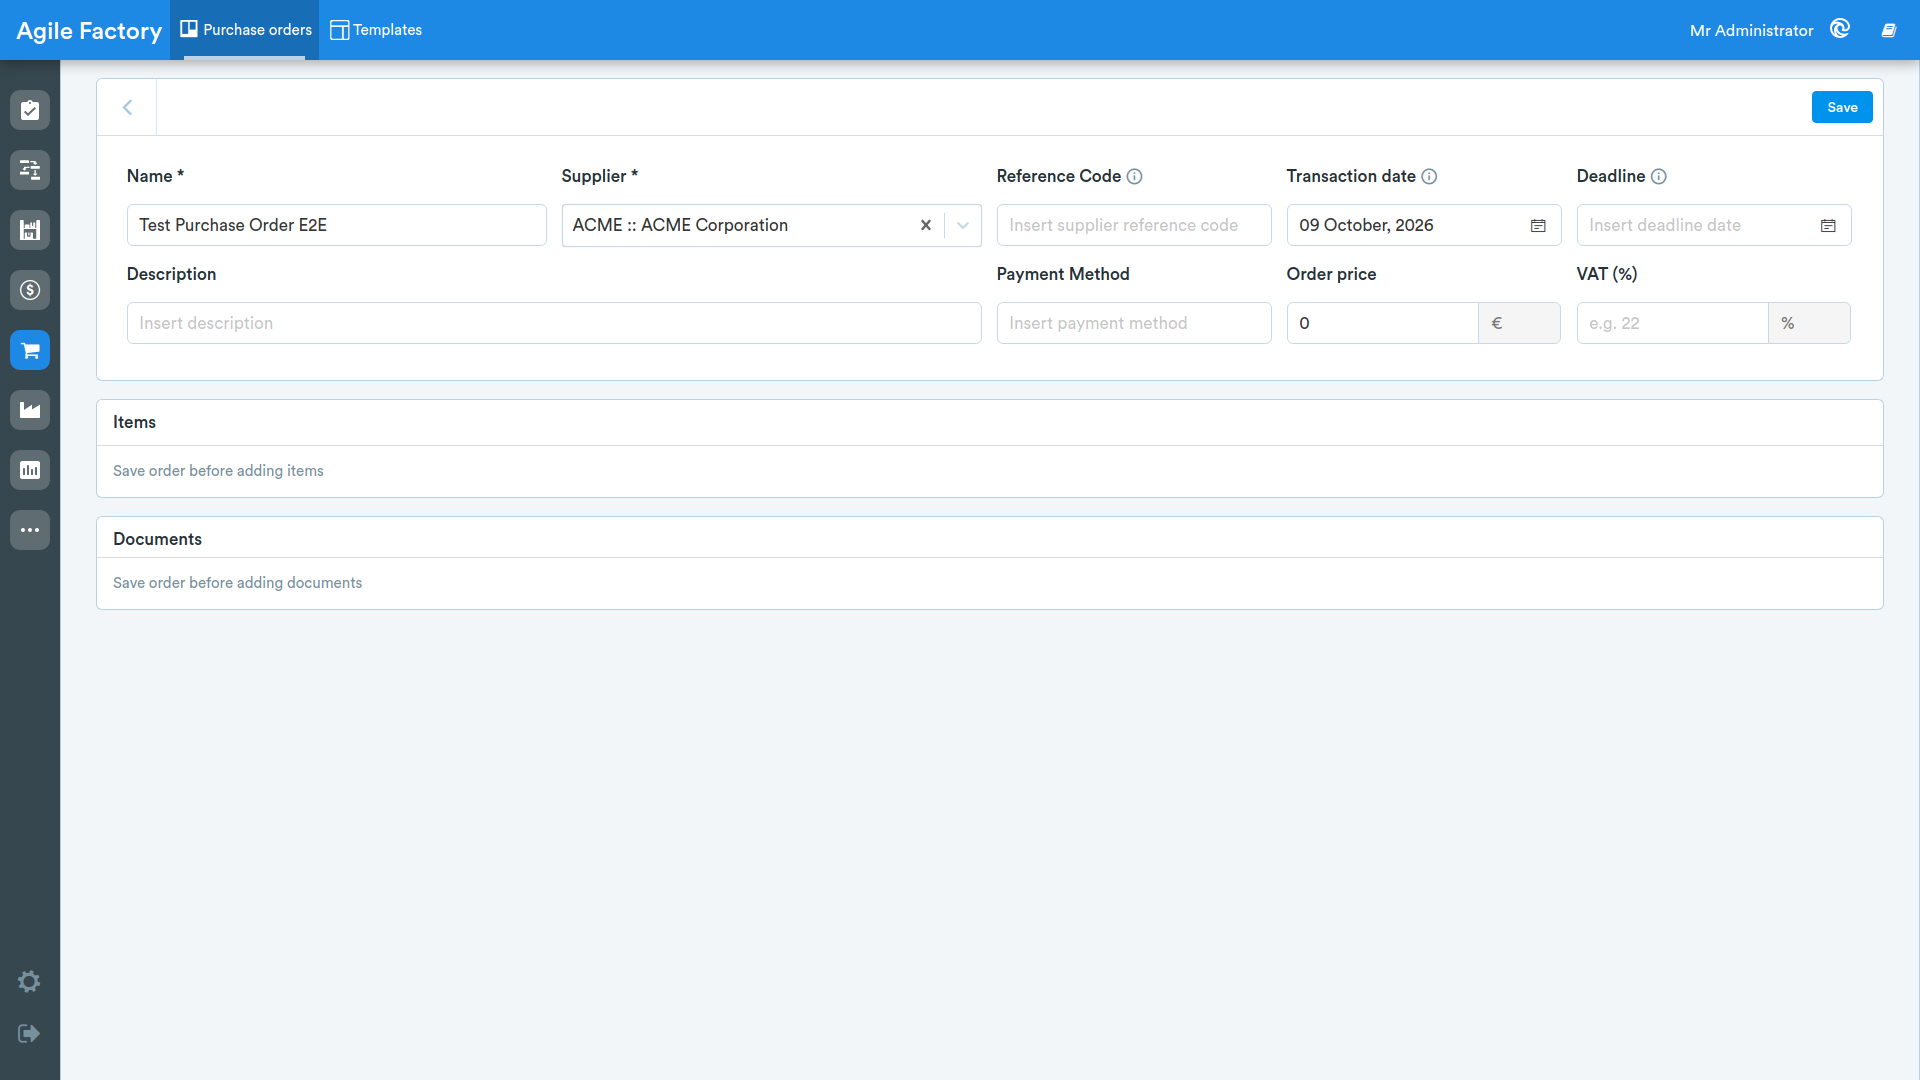The image size is (1920, 1080).
Task: Go back using the left chevron
Action: (127, 107)
